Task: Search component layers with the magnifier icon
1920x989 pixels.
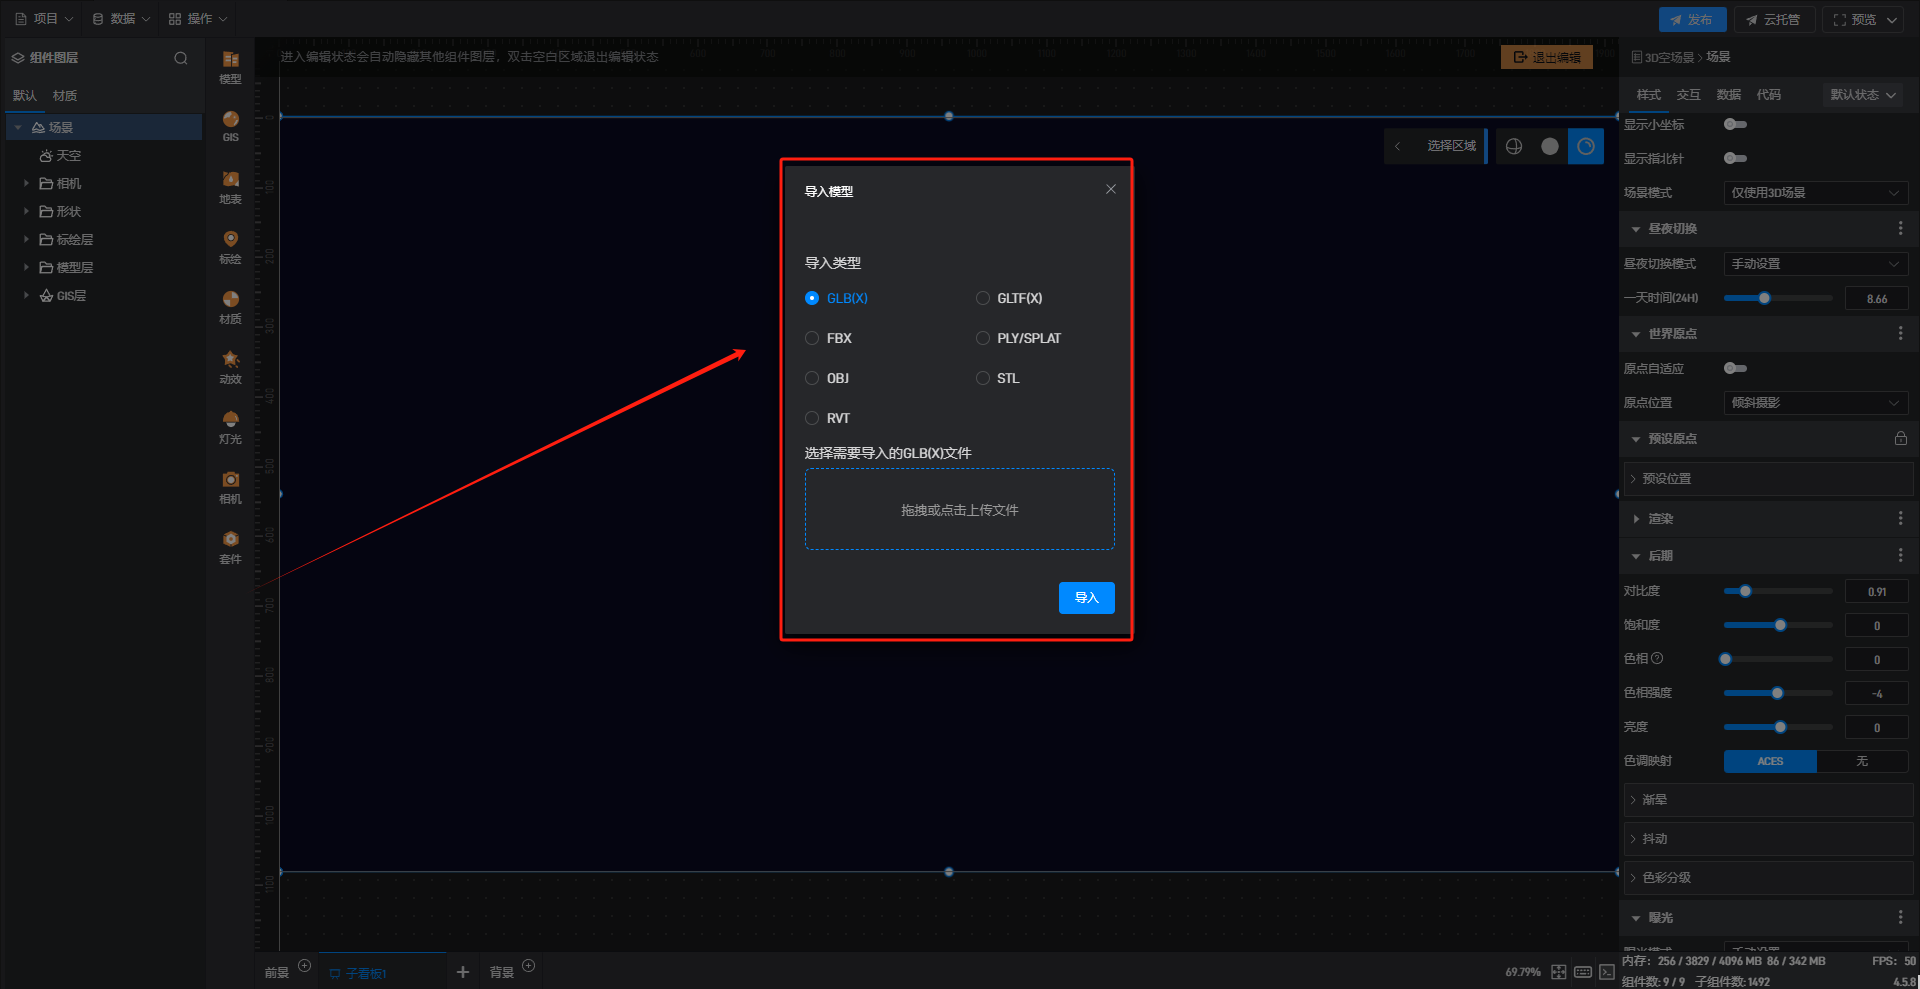Action: point(181,58)
